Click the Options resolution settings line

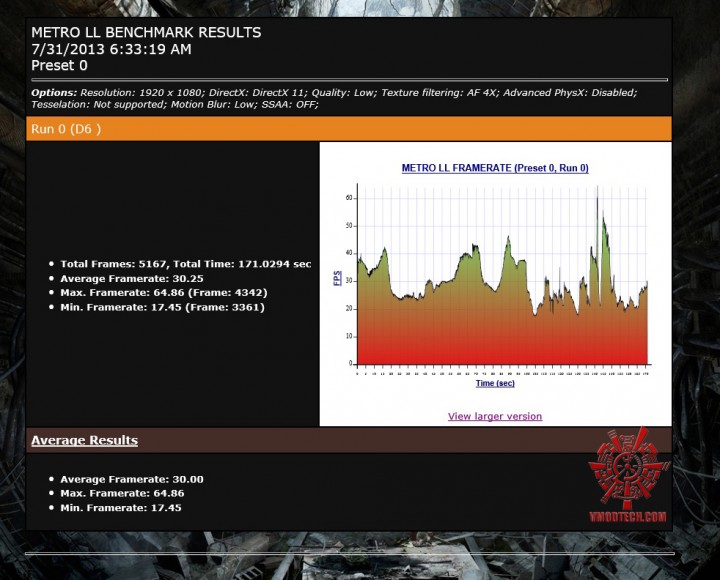(334, 92)
